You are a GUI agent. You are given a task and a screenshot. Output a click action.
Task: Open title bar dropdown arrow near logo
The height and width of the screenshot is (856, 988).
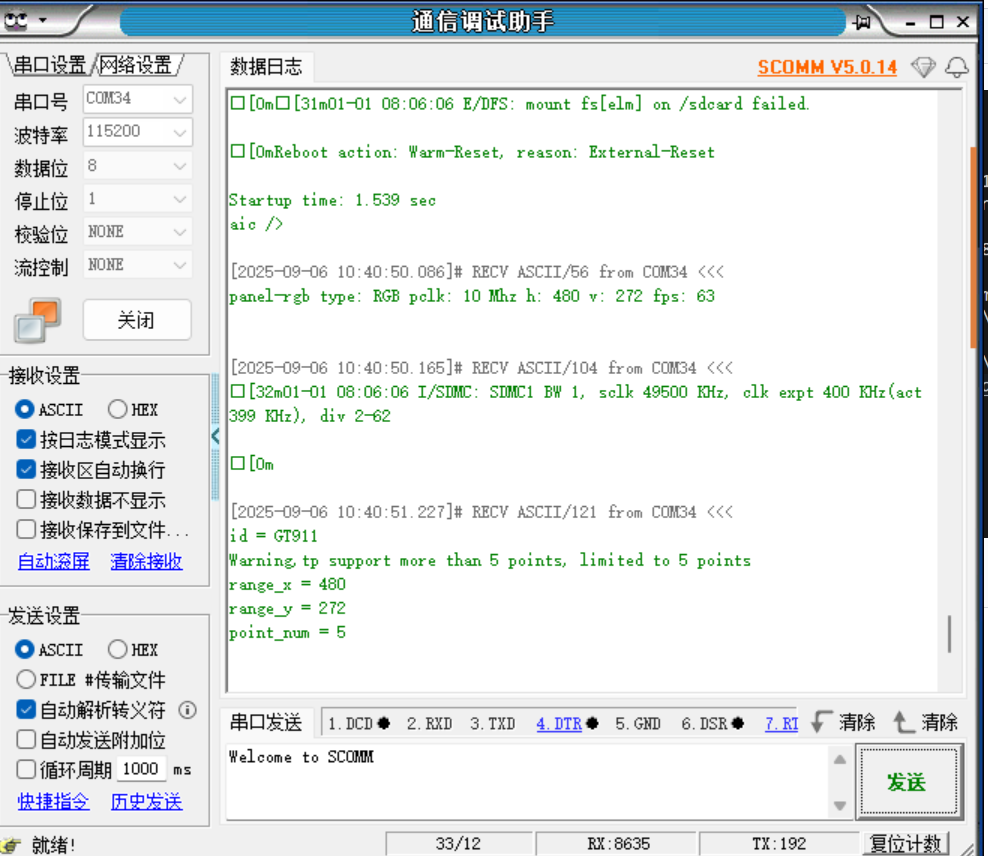click(43, 21)
